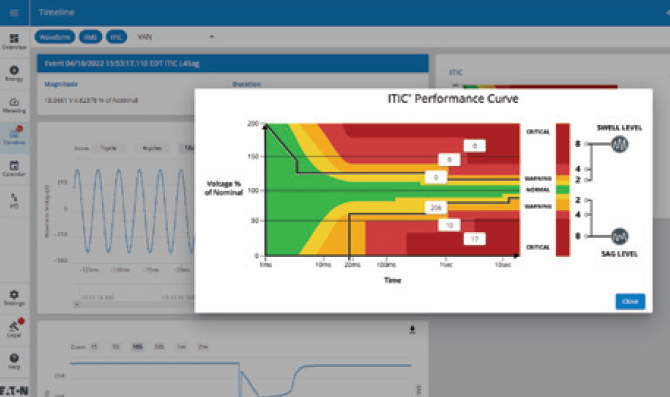Set waveform zoom to 1cycle
The width and height of the screenshot is (670, 397).
click(x=108, y=148)
